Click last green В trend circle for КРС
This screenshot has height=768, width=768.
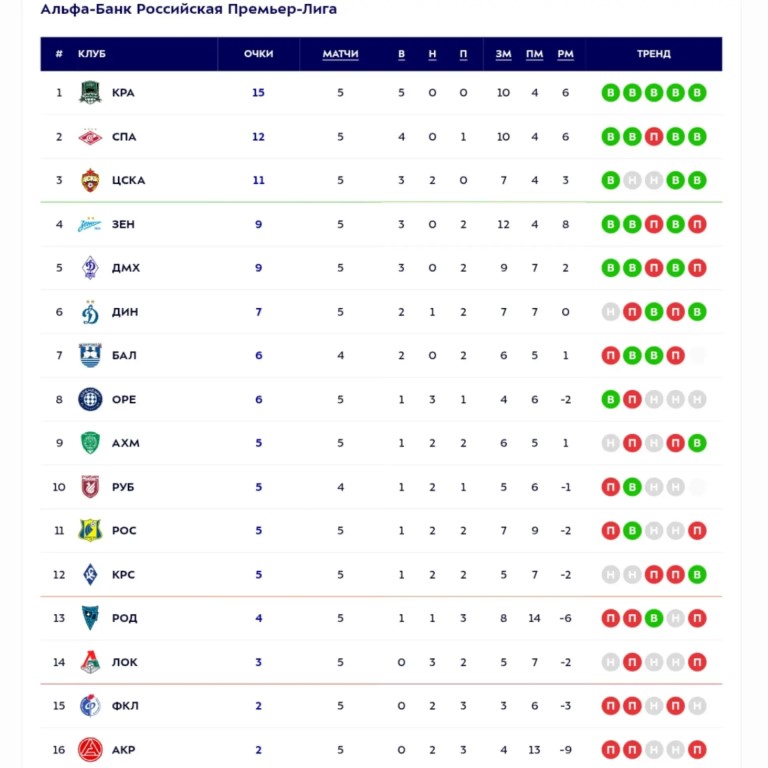(x=697, y=575)
